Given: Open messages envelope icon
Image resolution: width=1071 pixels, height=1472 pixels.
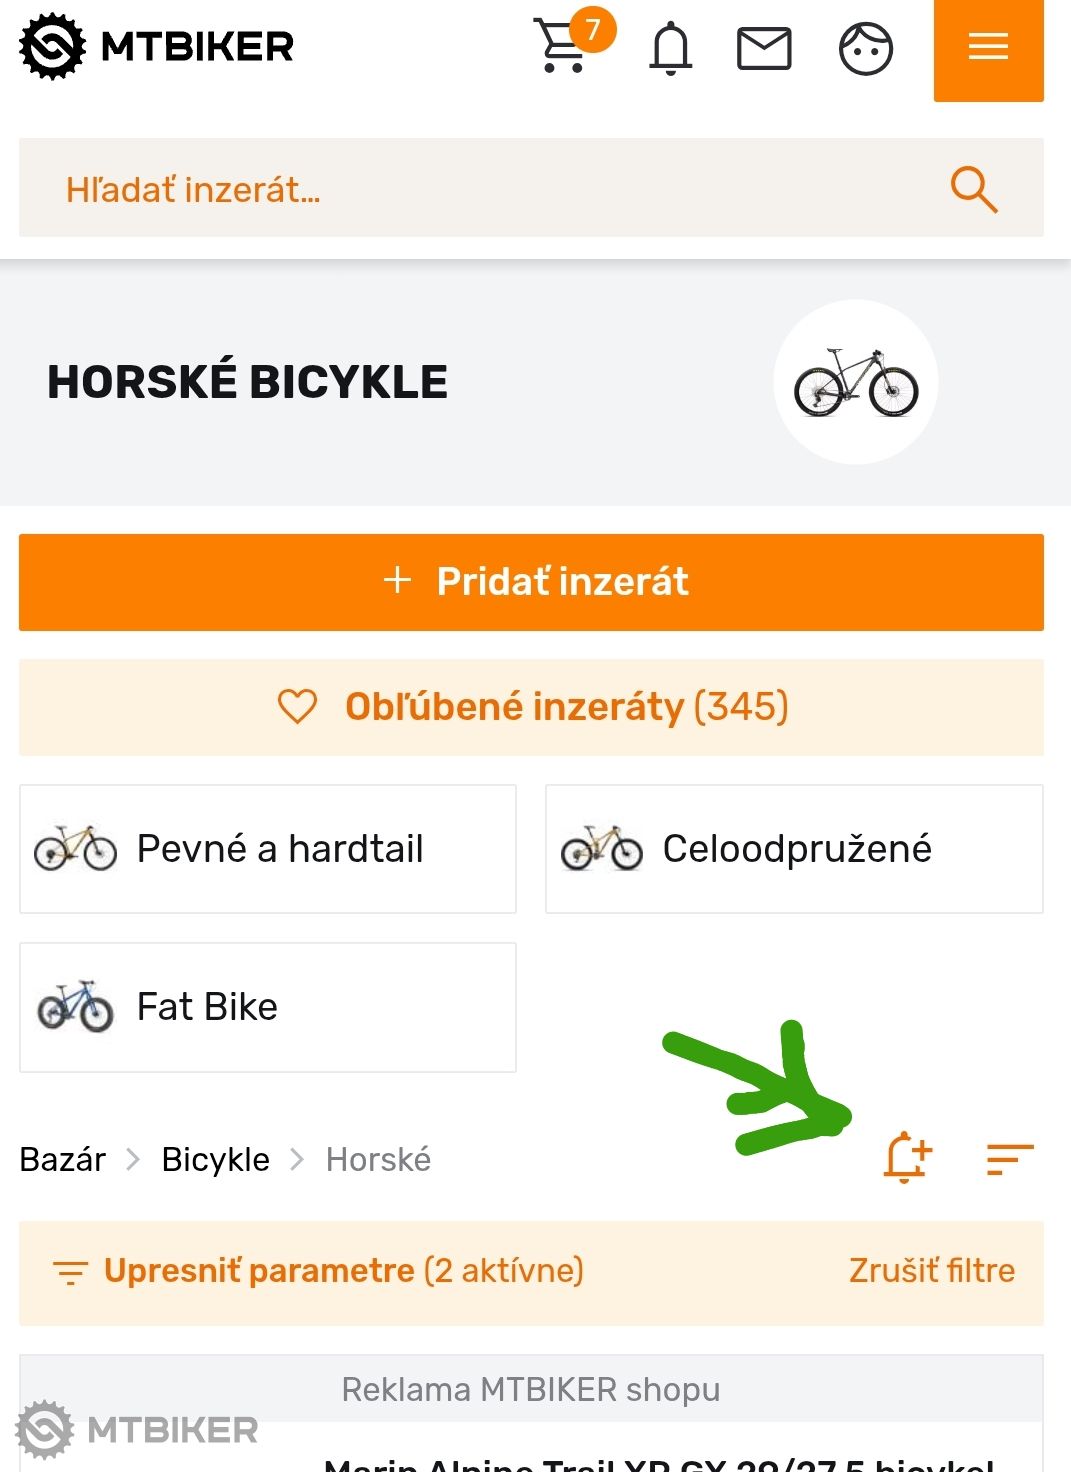Looking at the screenshot, I should [764, 48].
